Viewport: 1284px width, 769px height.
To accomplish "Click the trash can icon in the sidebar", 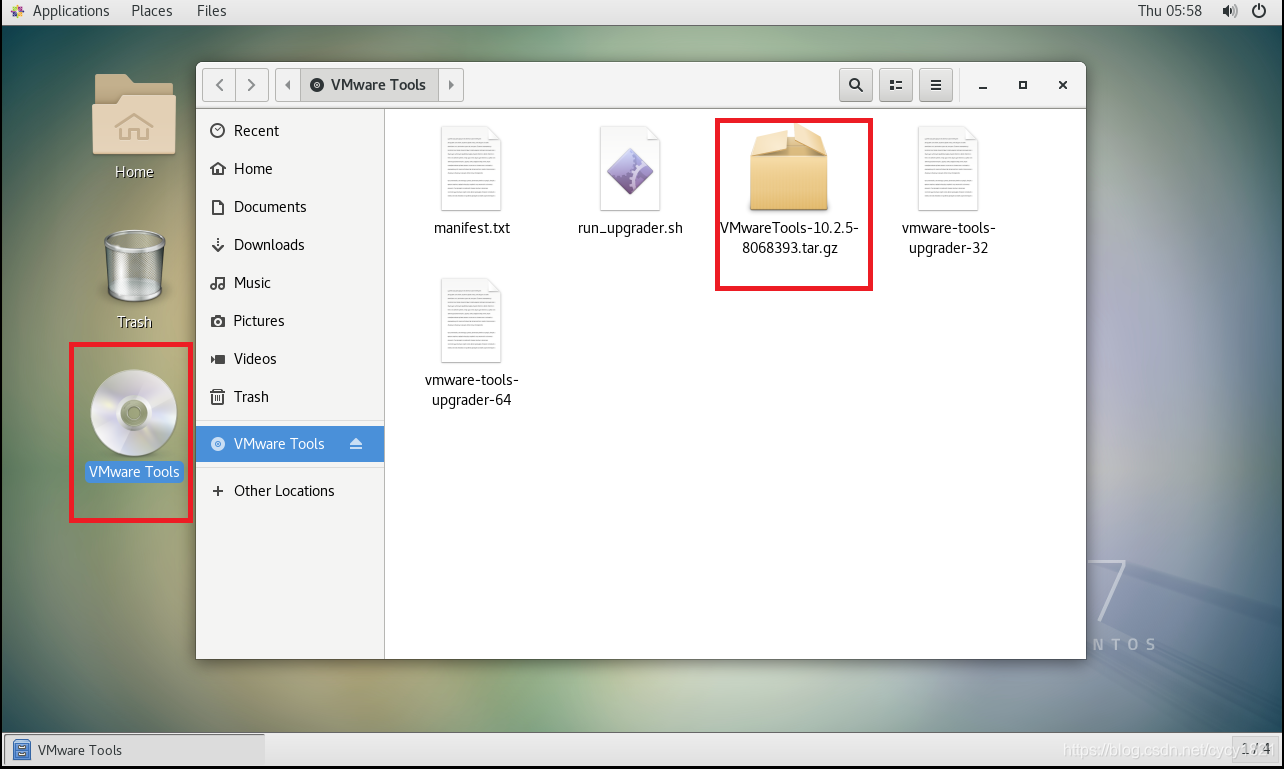I will [218, 397].
